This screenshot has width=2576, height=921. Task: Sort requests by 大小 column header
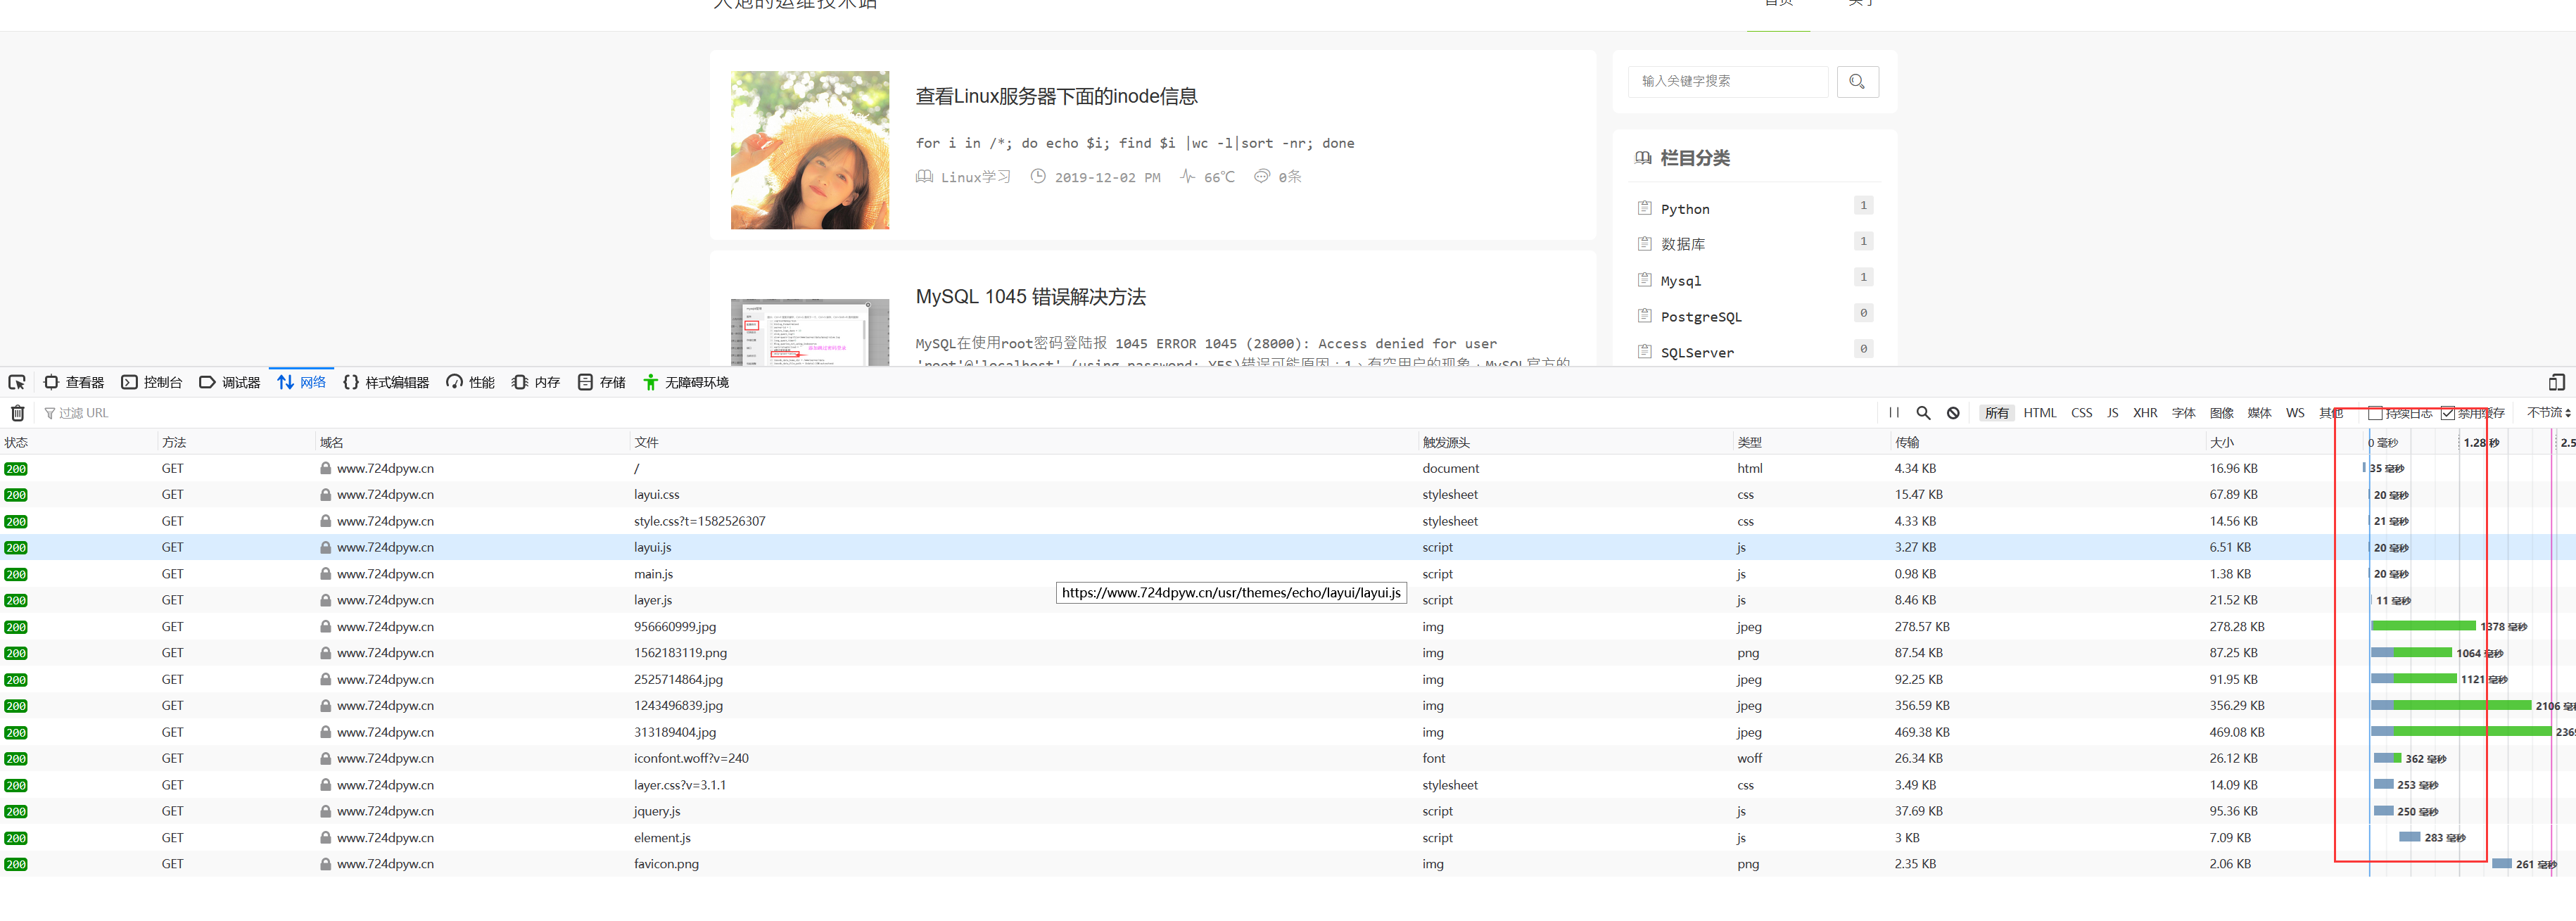click(x=2221, y=443)
